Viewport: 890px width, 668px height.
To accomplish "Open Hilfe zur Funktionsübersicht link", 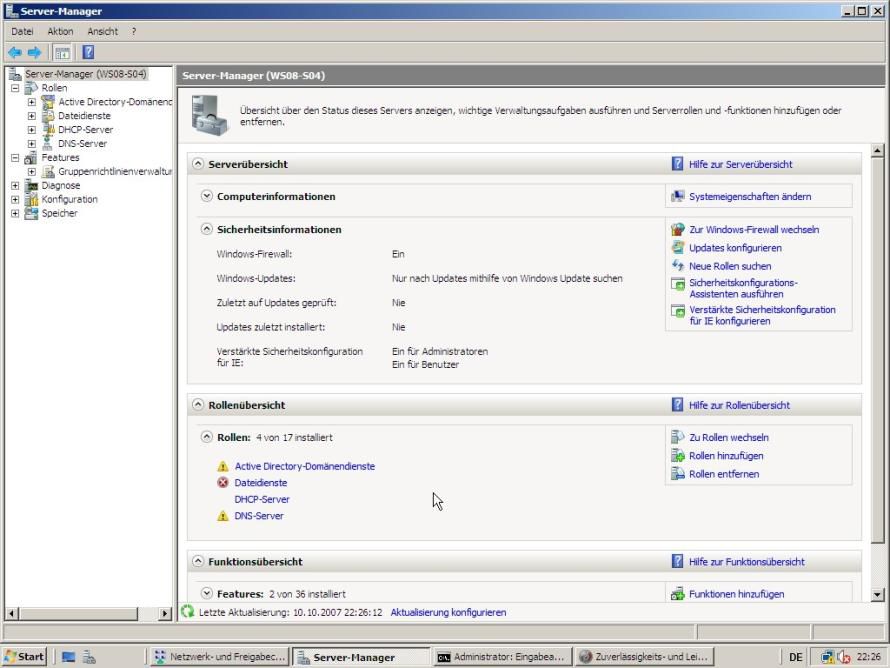I will (746, 562).
